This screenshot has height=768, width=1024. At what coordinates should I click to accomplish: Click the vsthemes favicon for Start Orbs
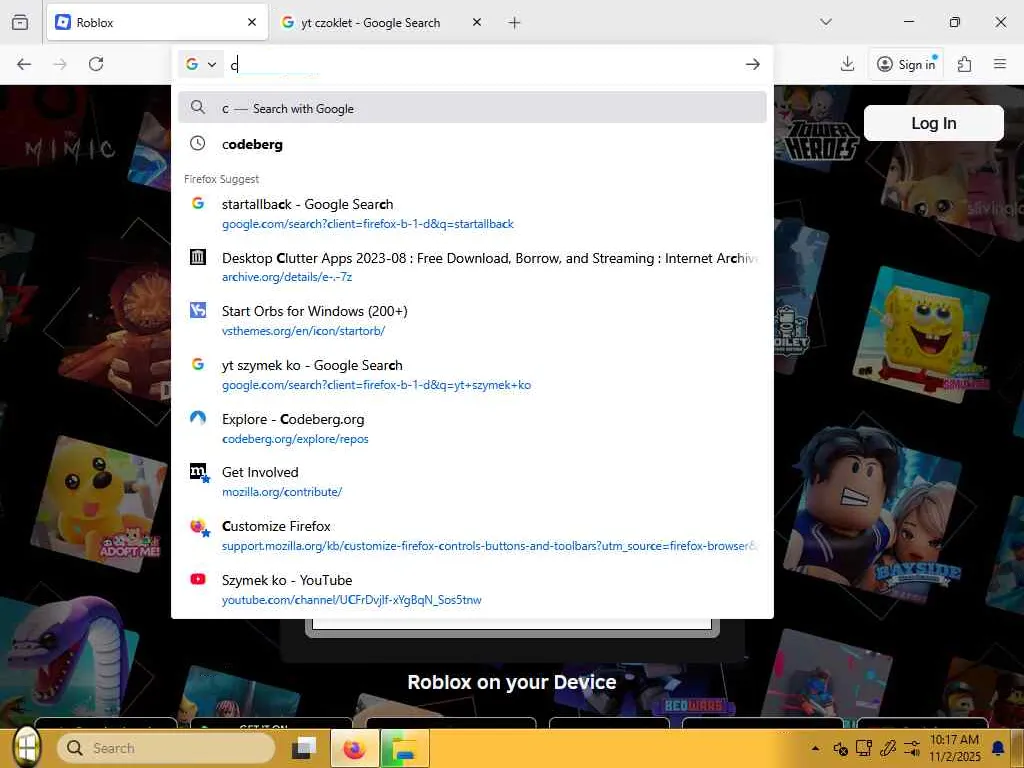(197, 310)
